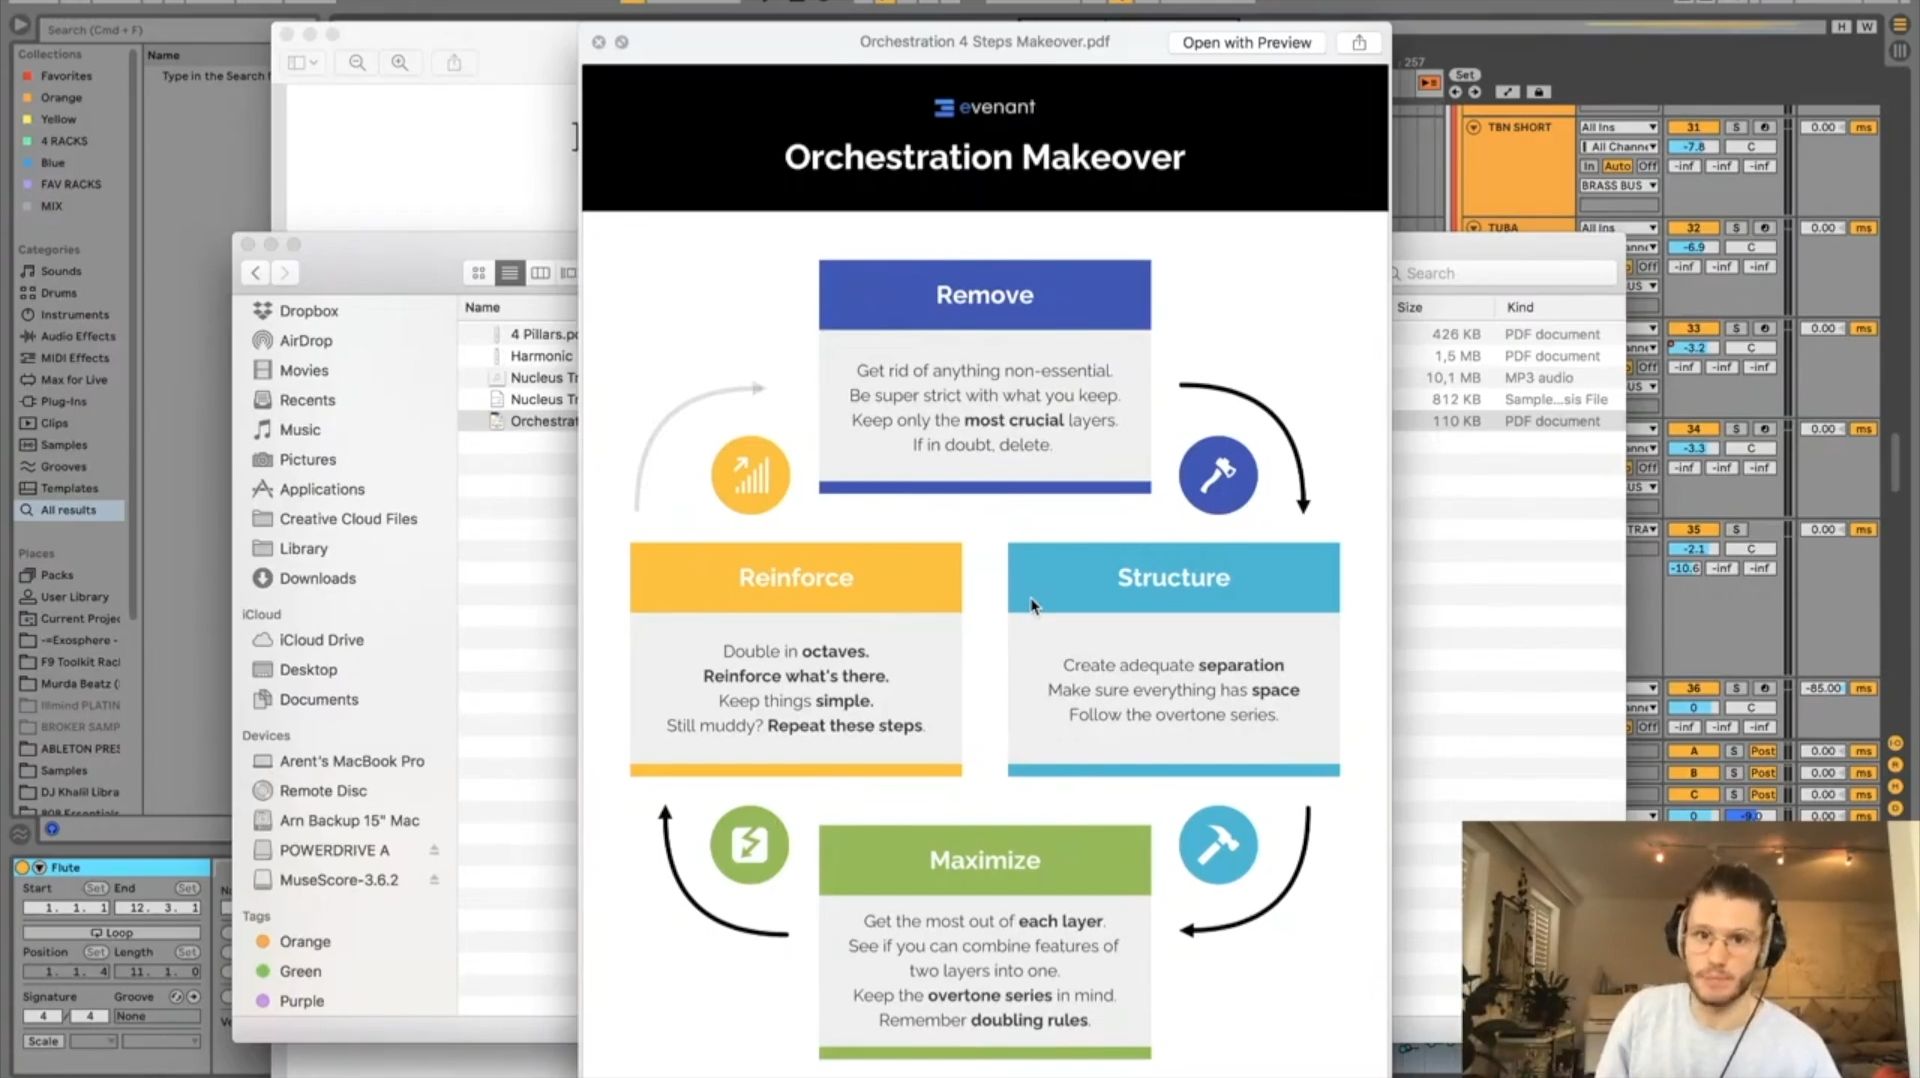Image resolution: width=1920 pixels, height=1078 pixels.
Task: Open TUBA All Ins input dropdown
Action: (x=1619, y=228)
